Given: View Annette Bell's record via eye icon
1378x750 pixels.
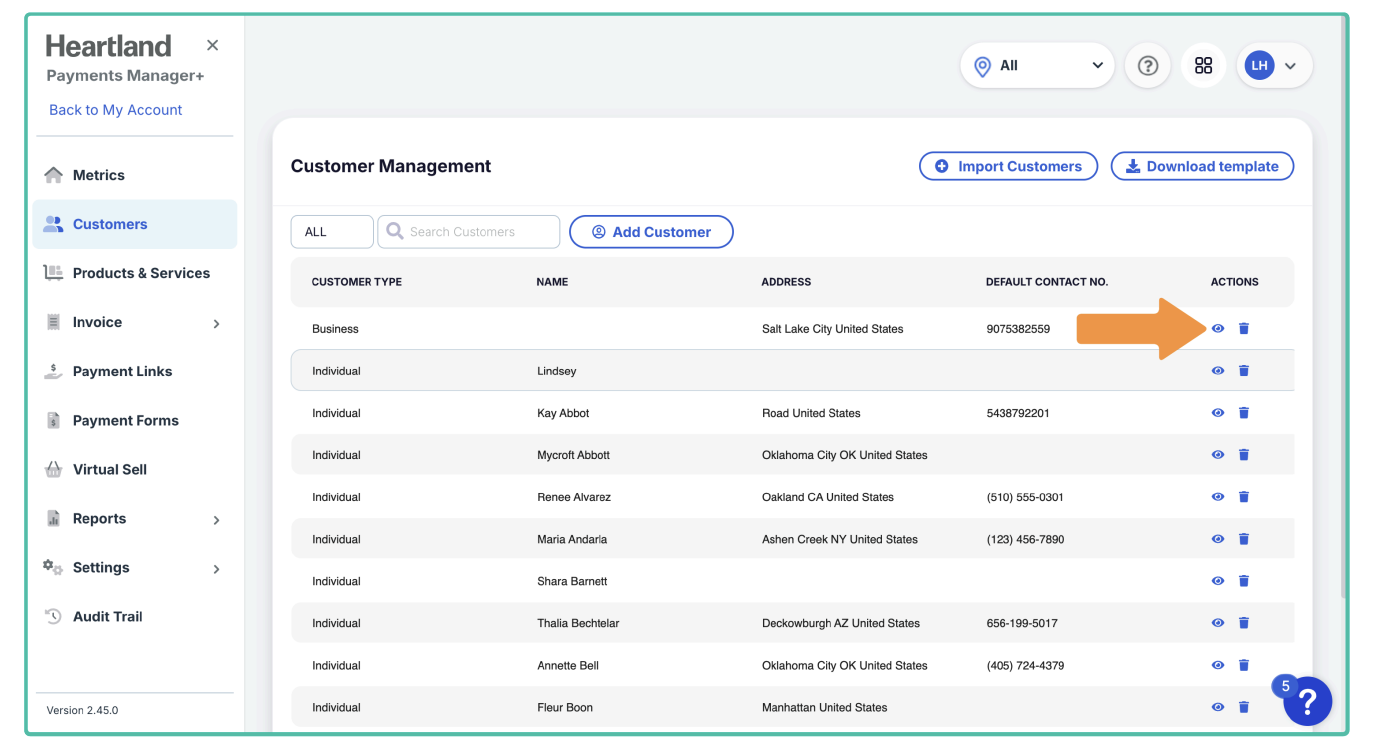Looking at the screenshot, I should pos(1218,665).
